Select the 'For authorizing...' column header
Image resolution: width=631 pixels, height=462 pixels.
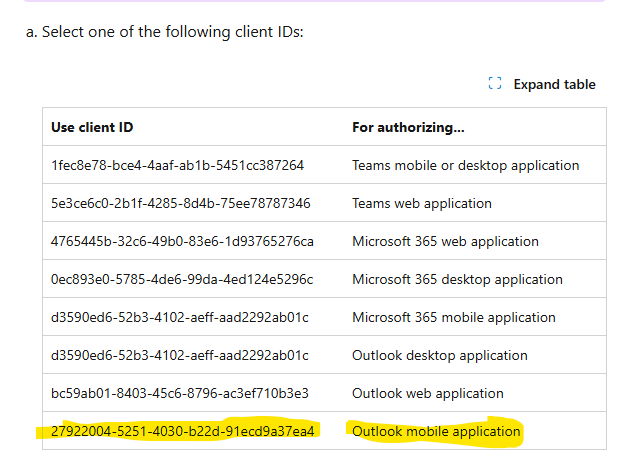pos(408,127)
